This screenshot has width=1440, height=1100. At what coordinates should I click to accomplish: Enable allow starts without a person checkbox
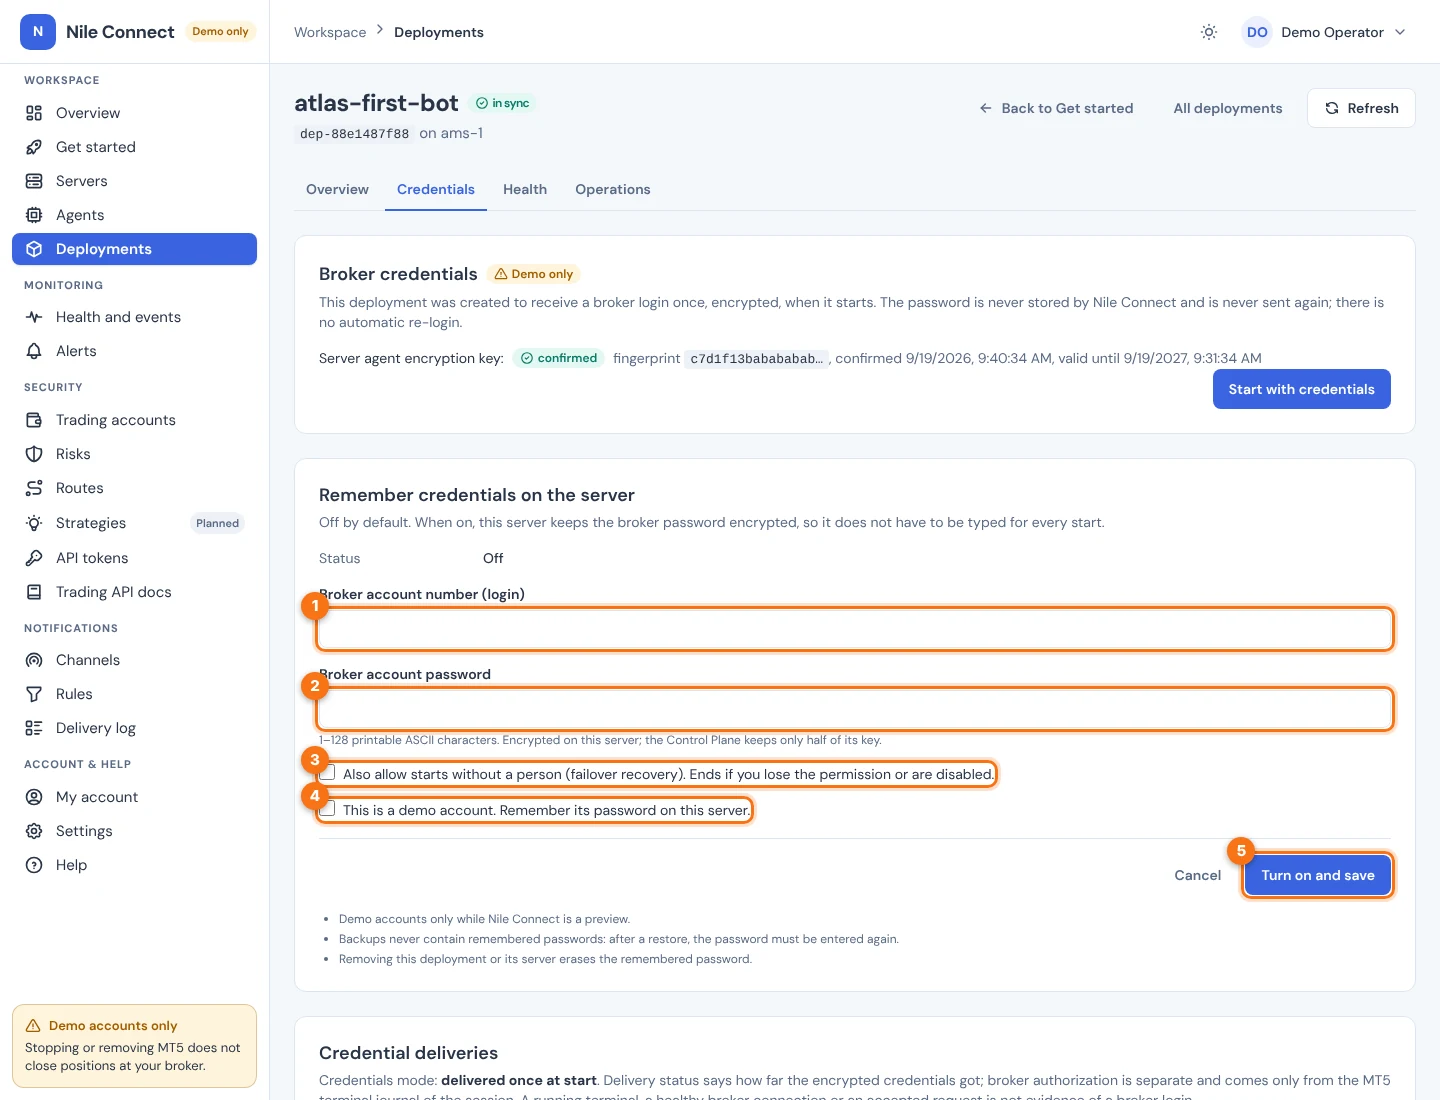(x=327, y=773)
